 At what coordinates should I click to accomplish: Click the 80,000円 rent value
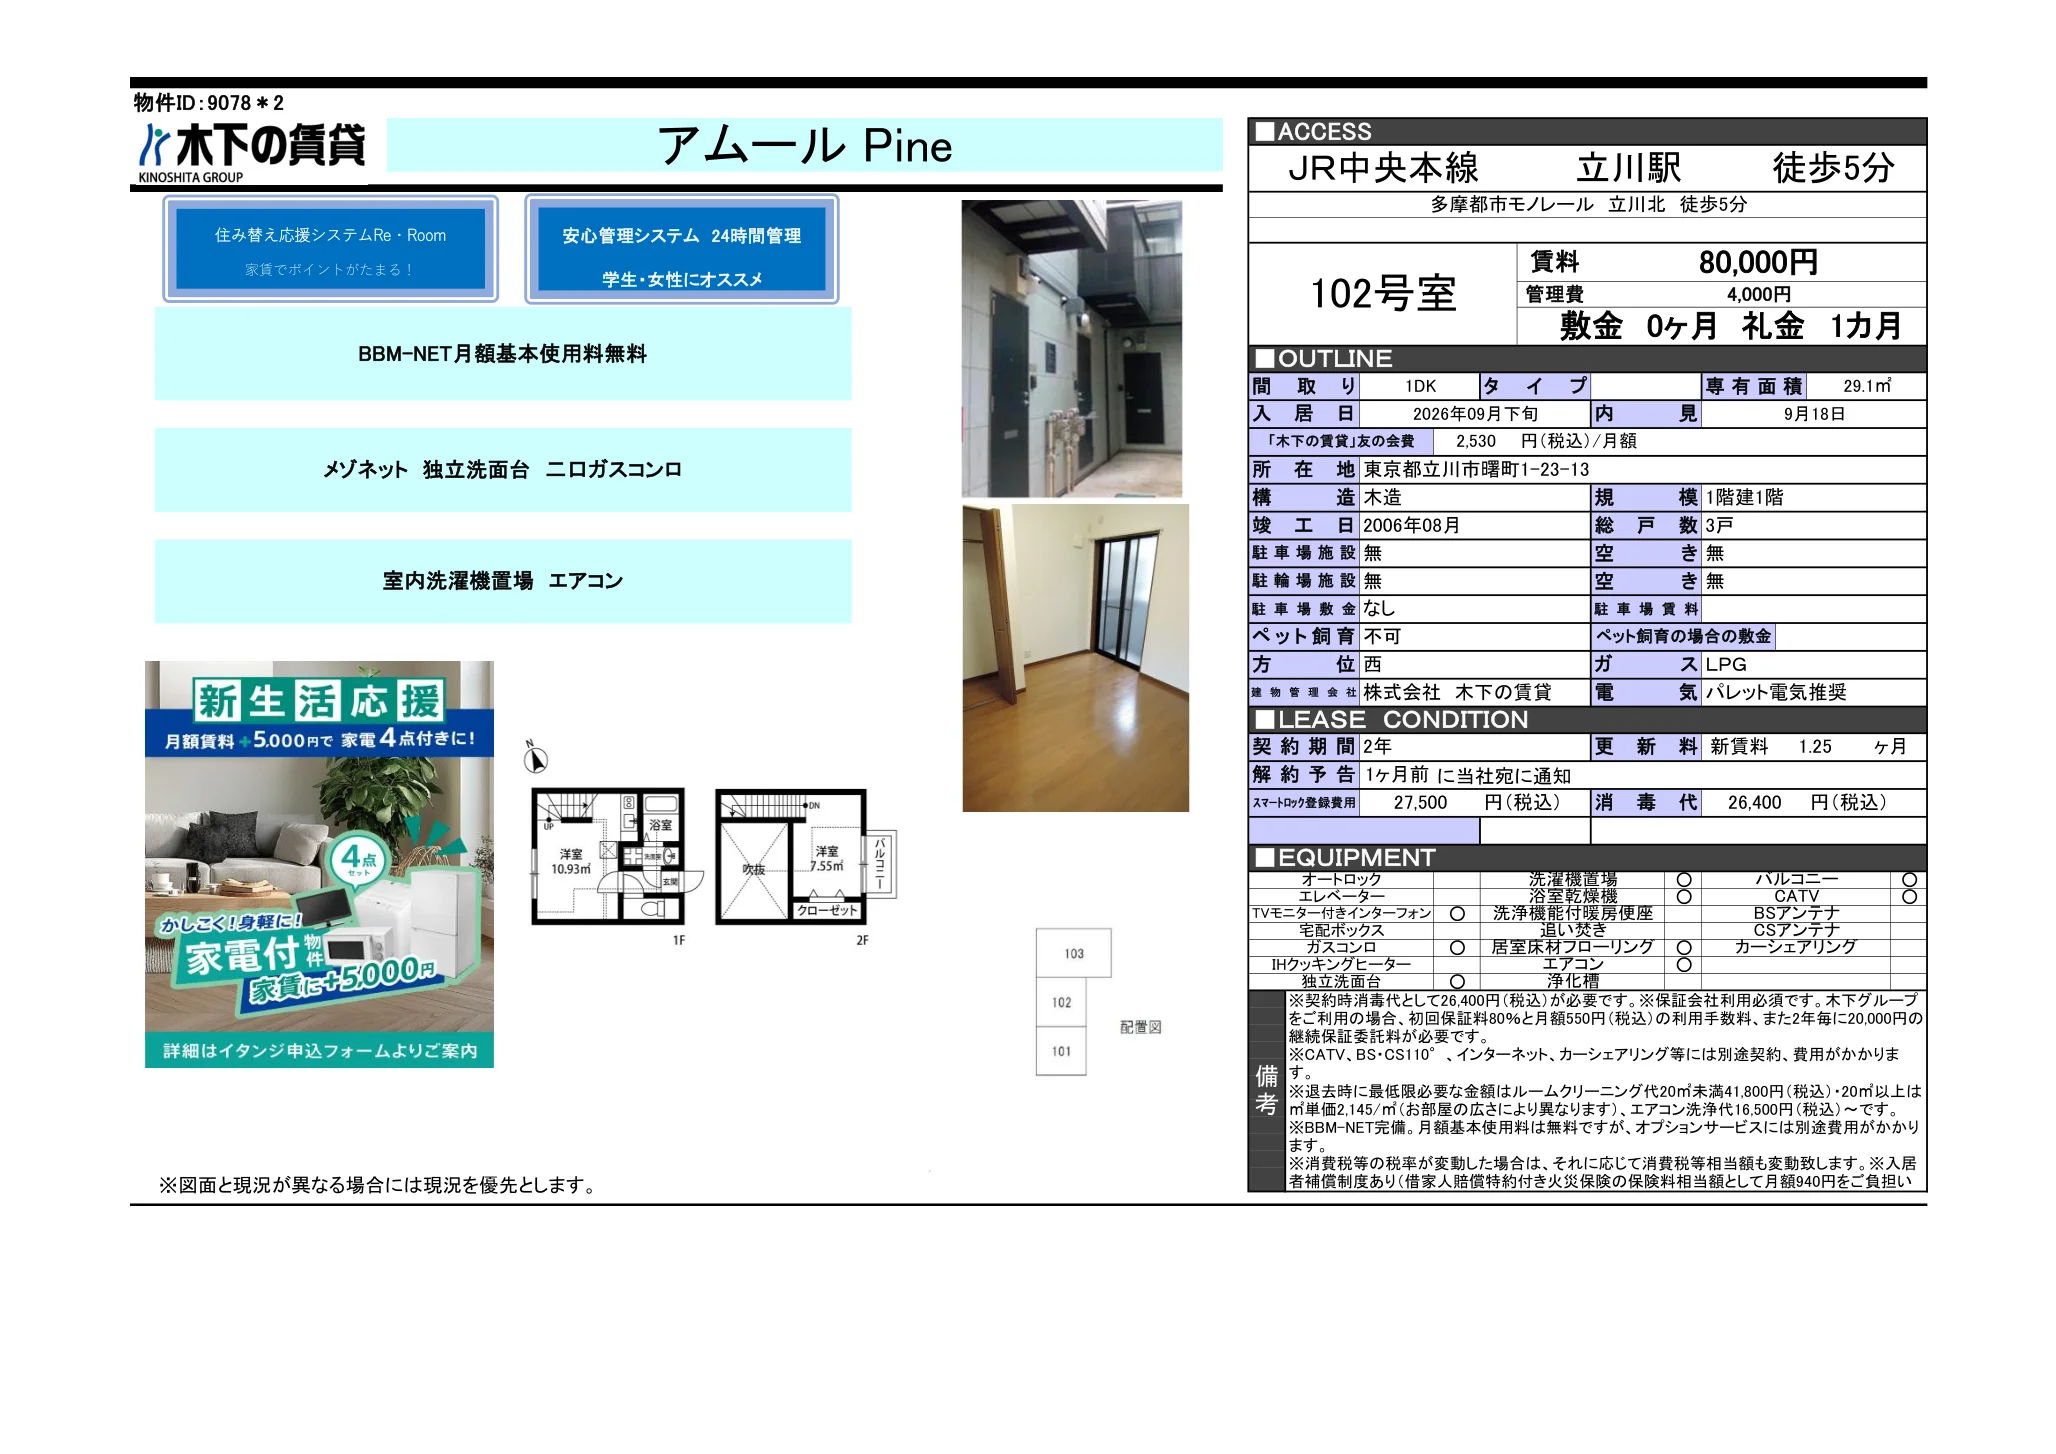pos(1758,262)
